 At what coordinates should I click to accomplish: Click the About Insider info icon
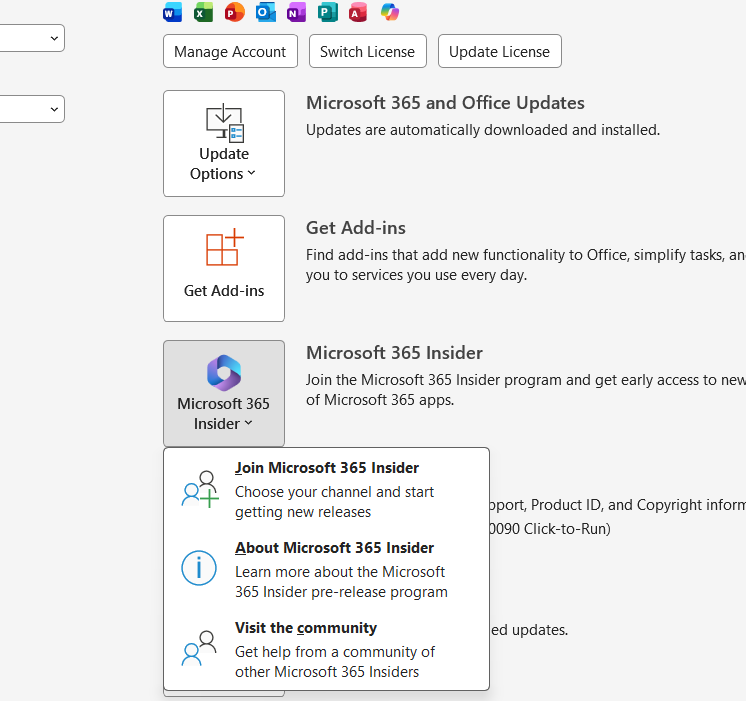click(x=199, y=568)
